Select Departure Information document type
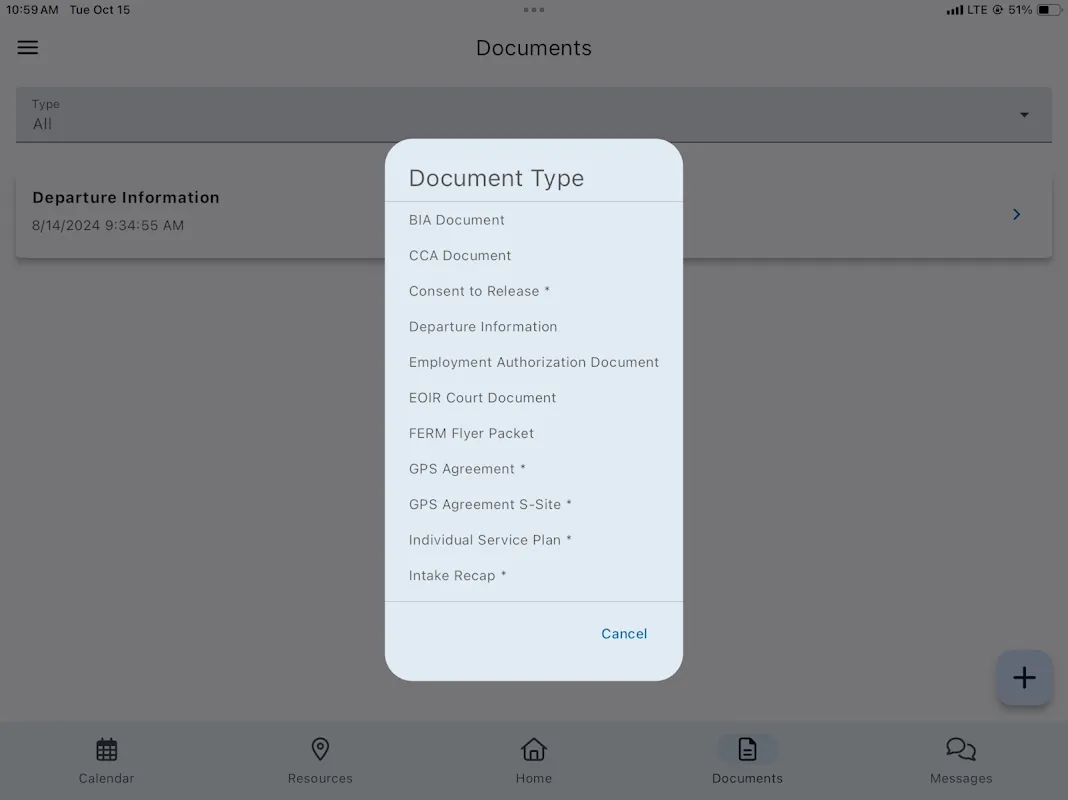 tap(483, 327)
